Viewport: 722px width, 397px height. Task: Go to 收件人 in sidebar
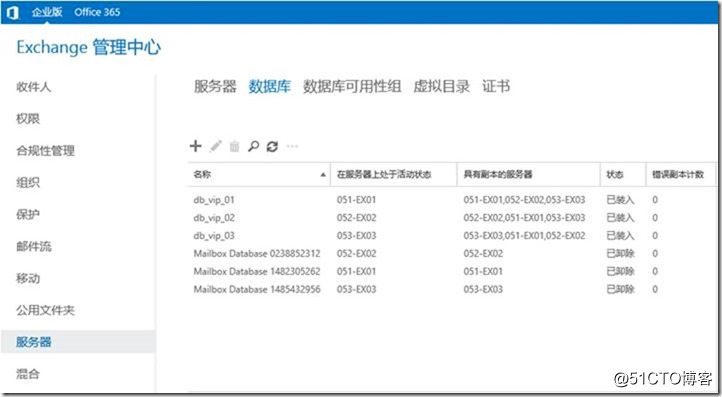(x=34, y=87)
